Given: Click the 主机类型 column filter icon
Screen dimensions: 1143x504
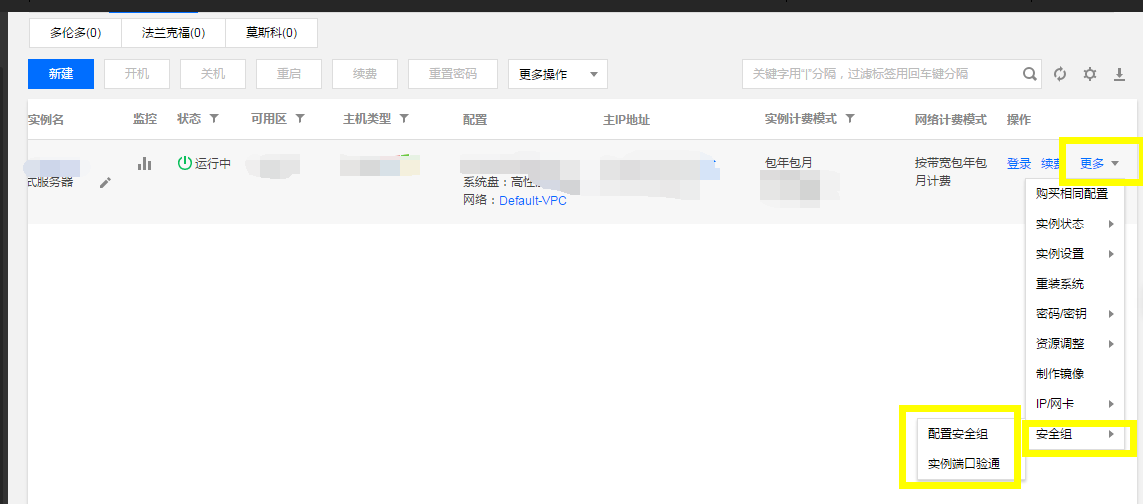Looking at the screenshot, I should tap(404, 119).
